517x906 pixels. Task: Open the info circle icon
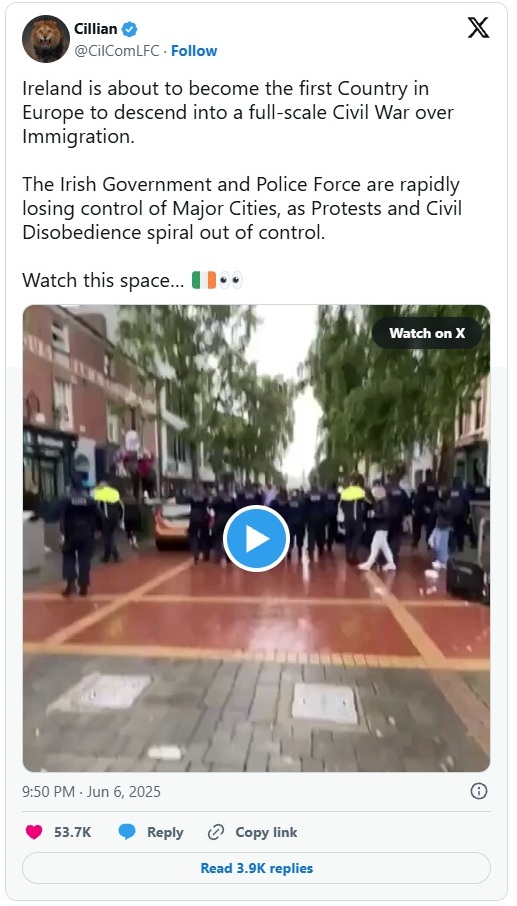tap(478, 791)
